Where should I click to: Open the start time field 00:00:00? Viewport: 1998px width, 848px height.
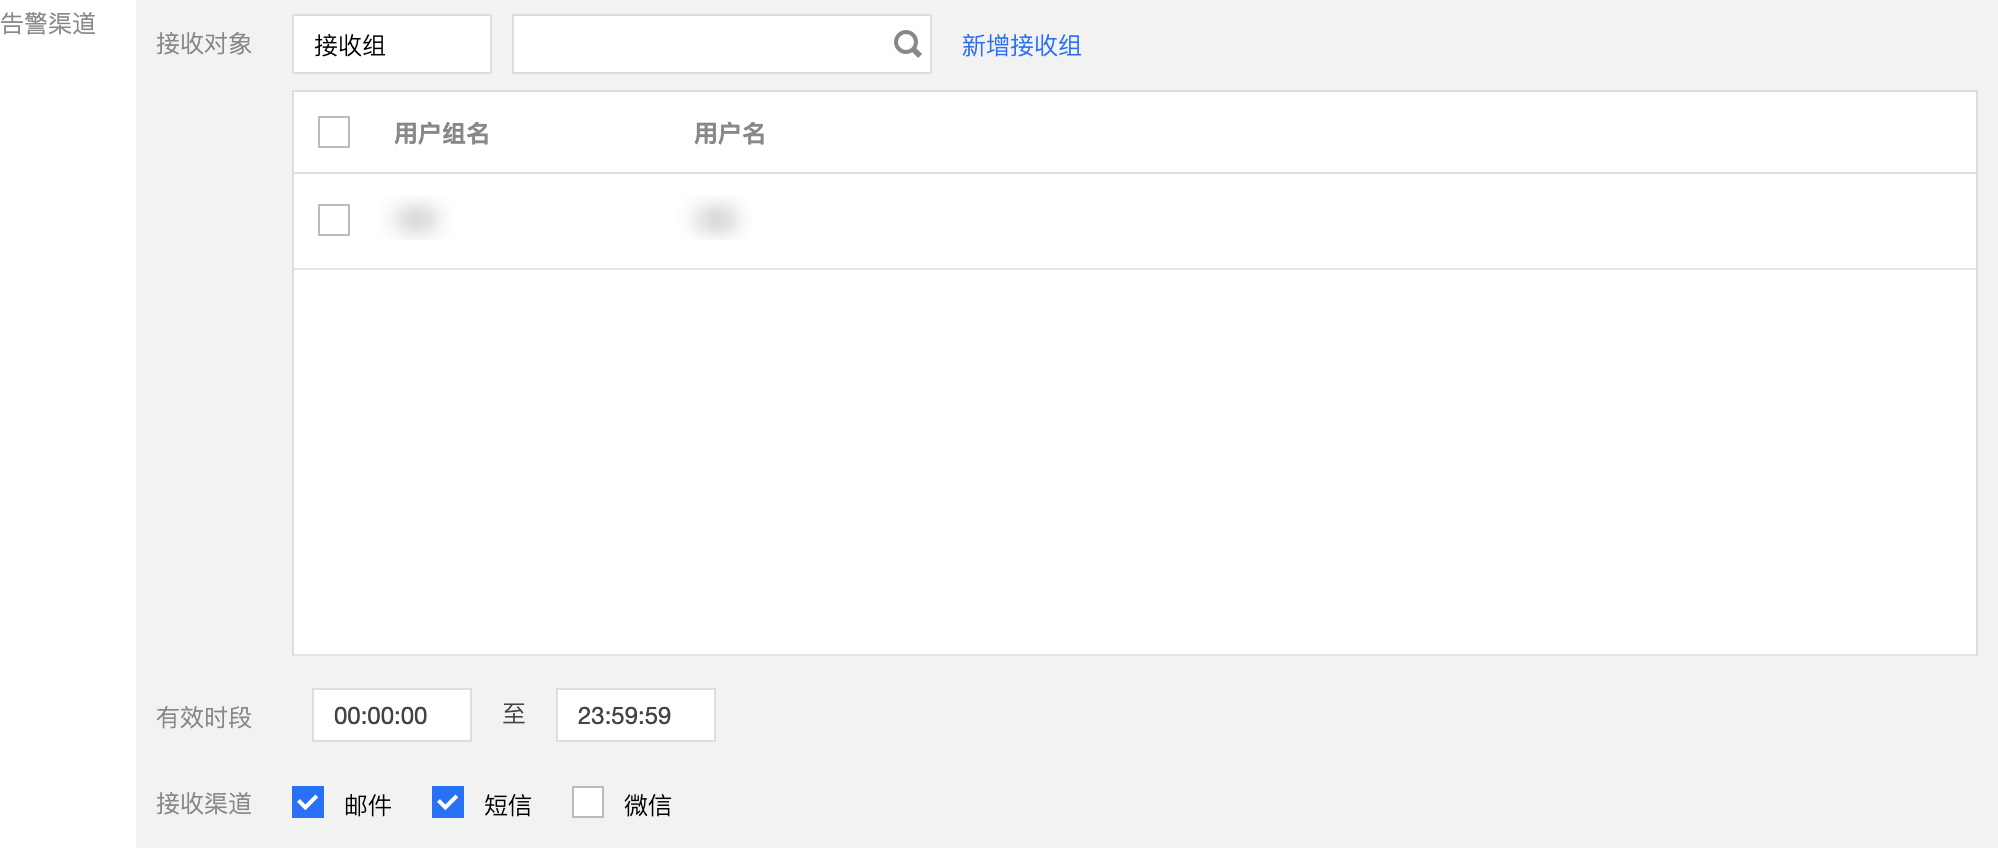[391, 715]
